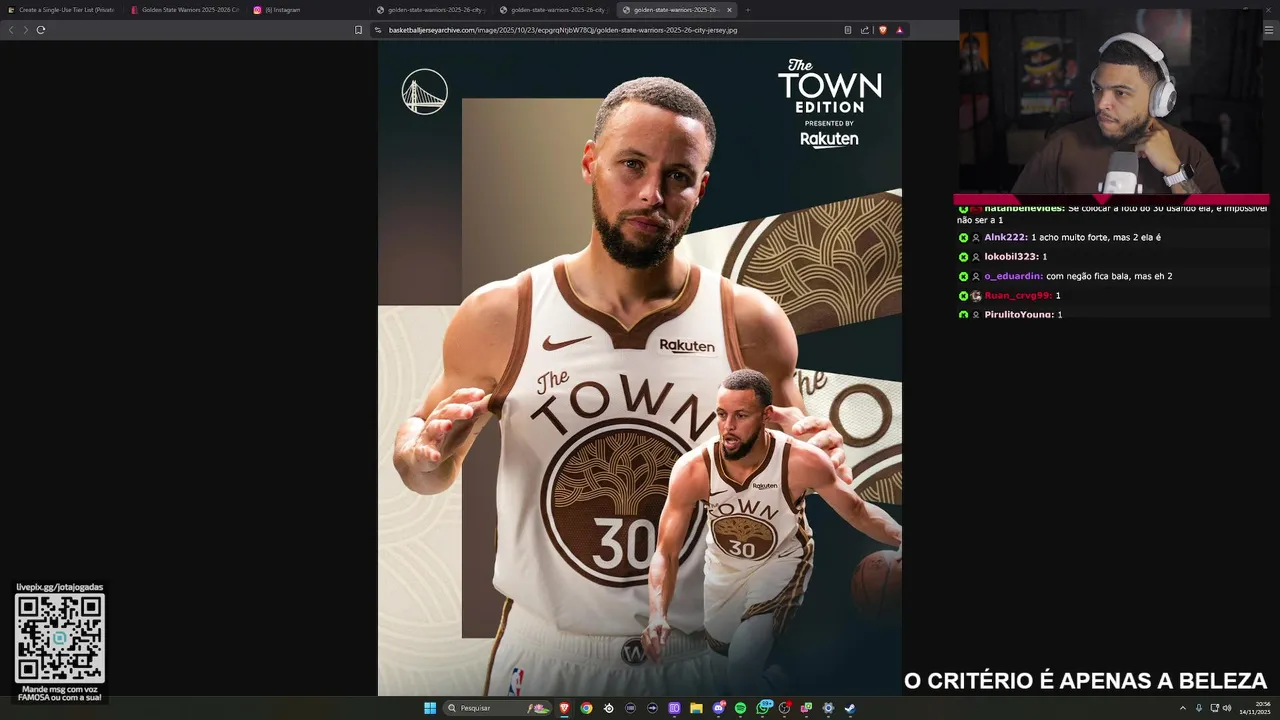Image resolution: width=1280 pixels, height=720 pixels.
Task: Click the microphone icon in system tray
Action: coord(1199,708)
